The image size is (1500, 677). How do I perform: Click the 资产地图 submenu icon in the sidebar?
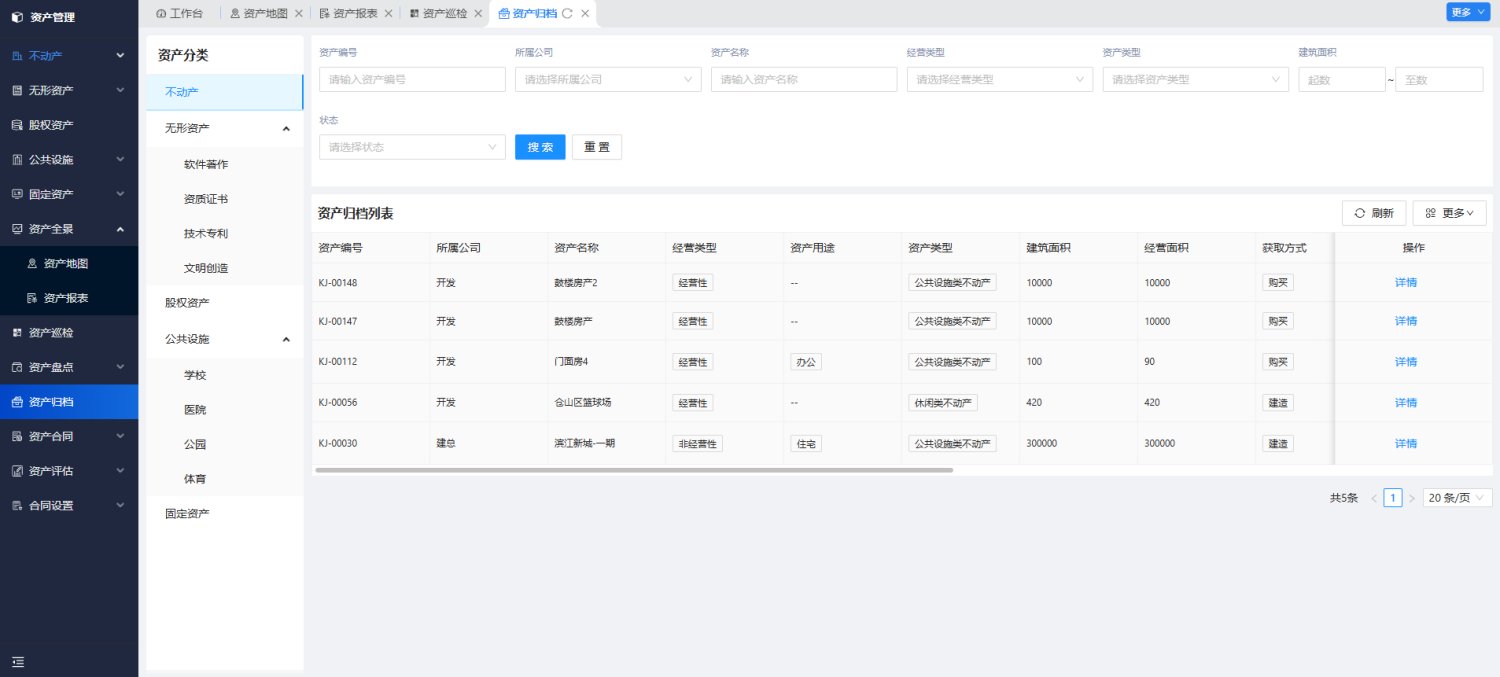point(32,264)
